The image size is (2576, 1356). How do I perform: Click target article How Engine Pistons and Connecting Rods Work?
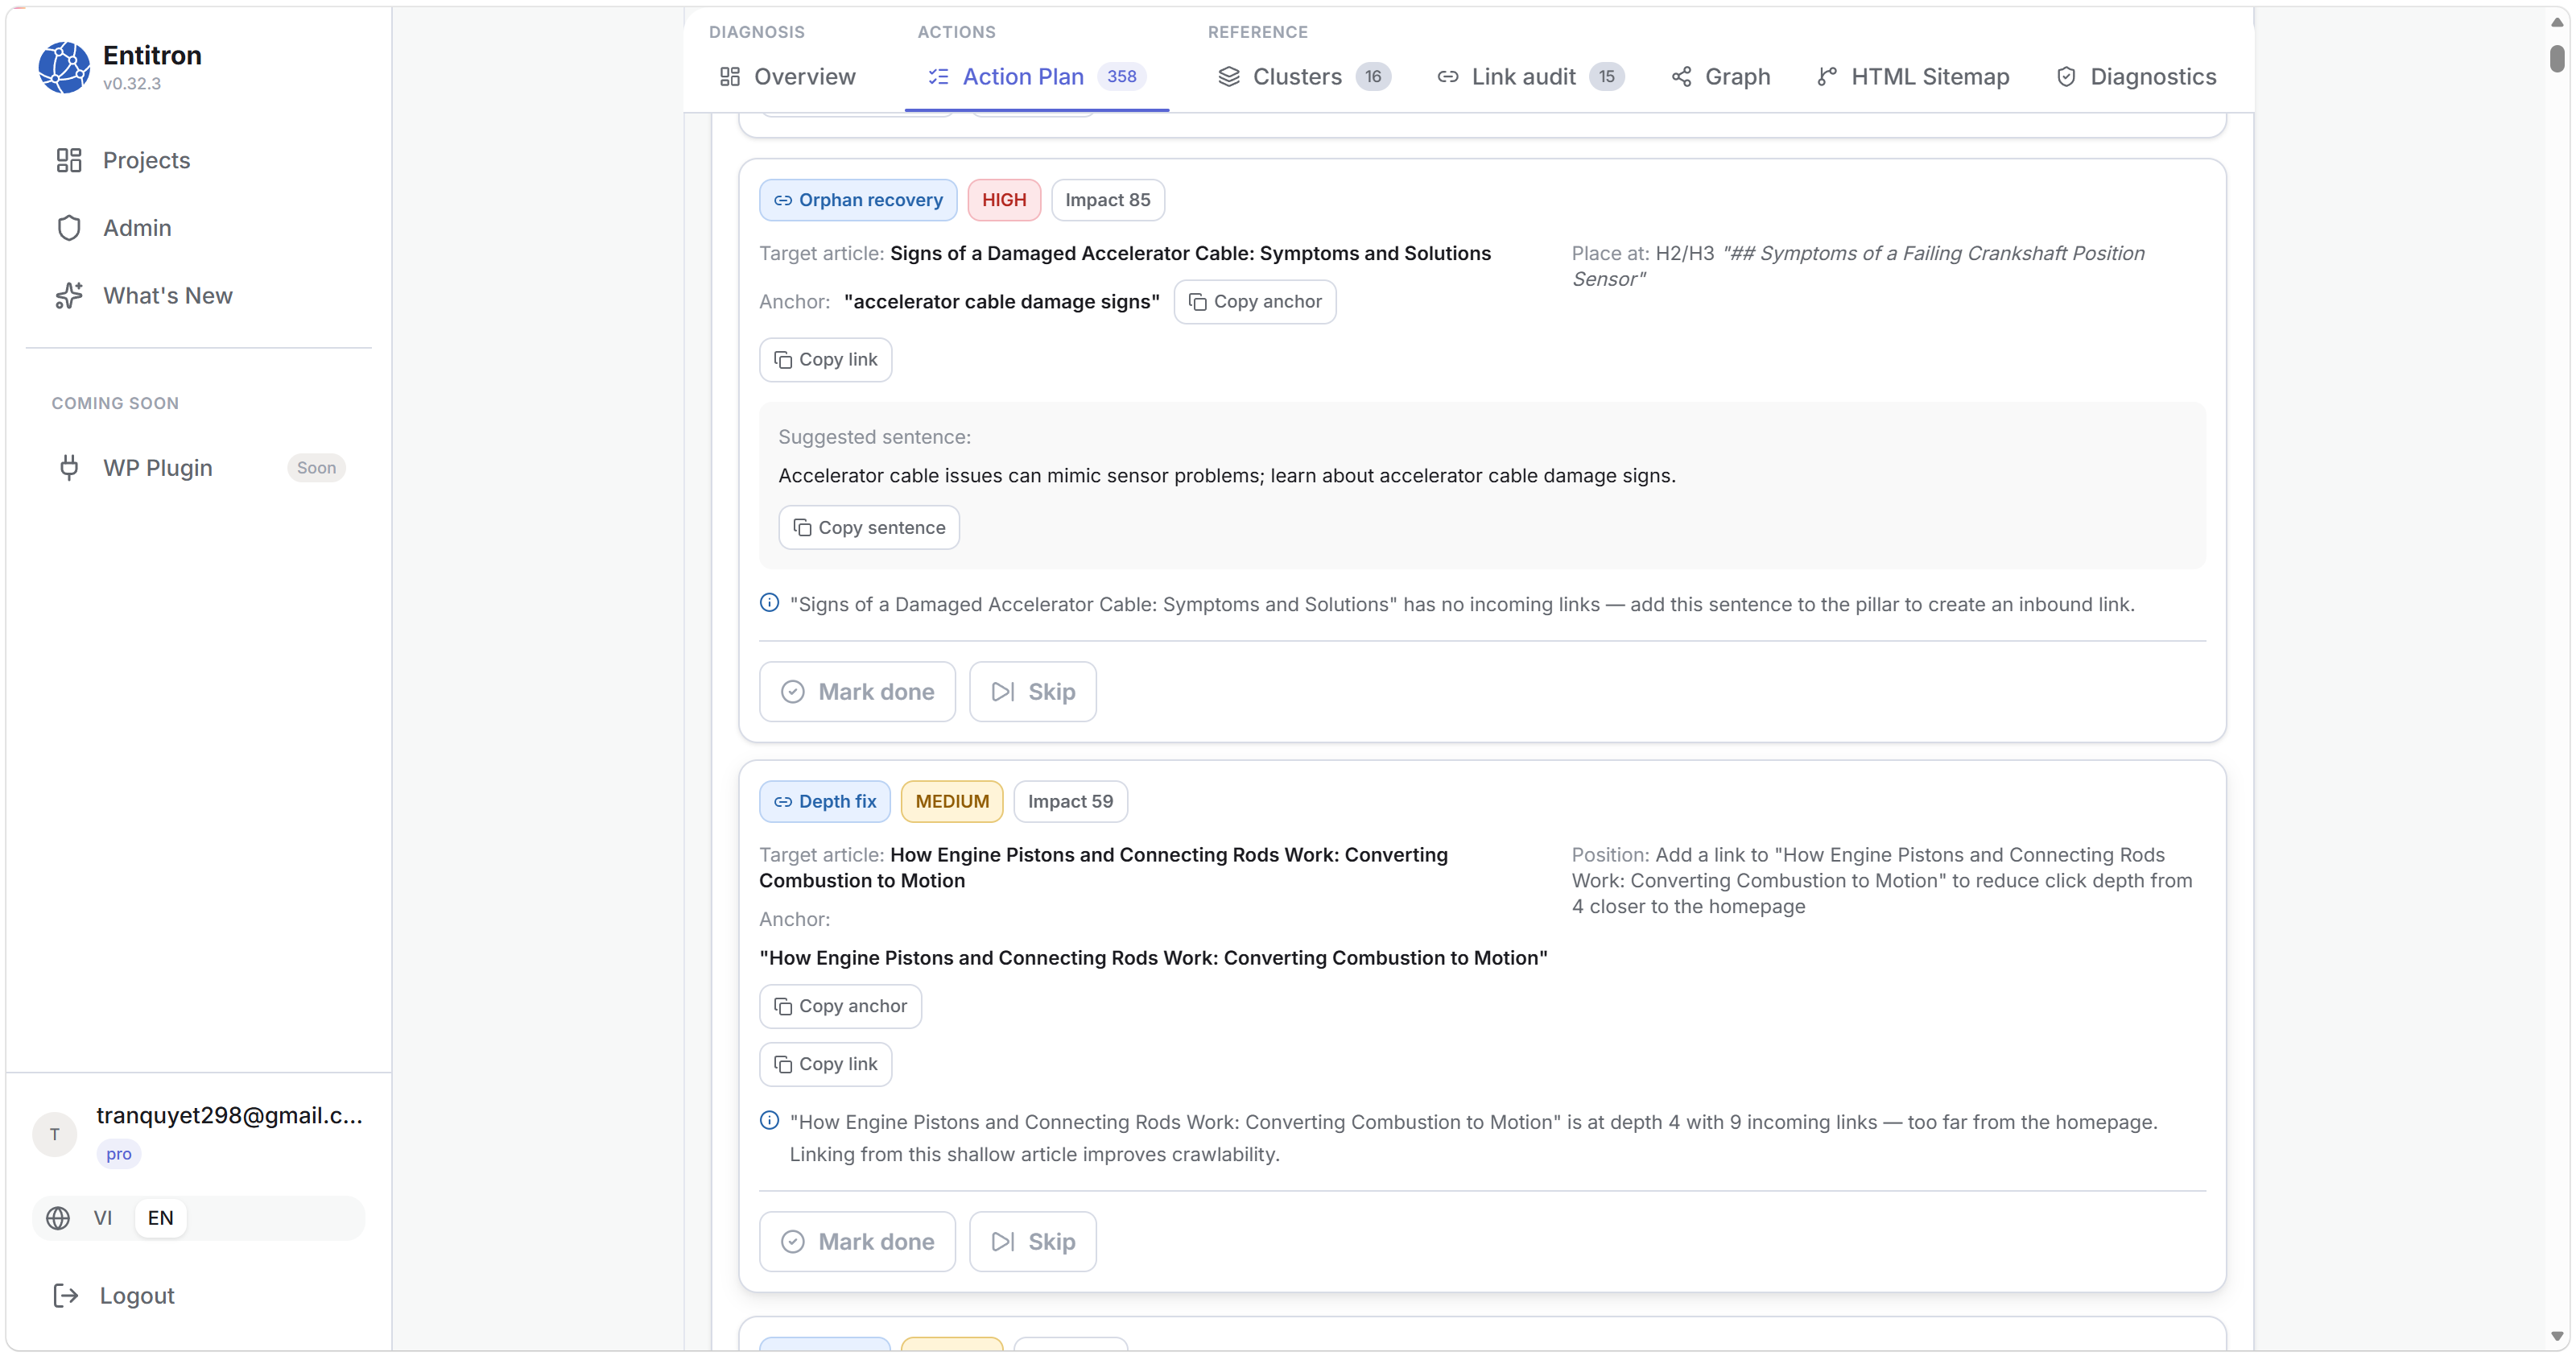tap(1104, 868)
